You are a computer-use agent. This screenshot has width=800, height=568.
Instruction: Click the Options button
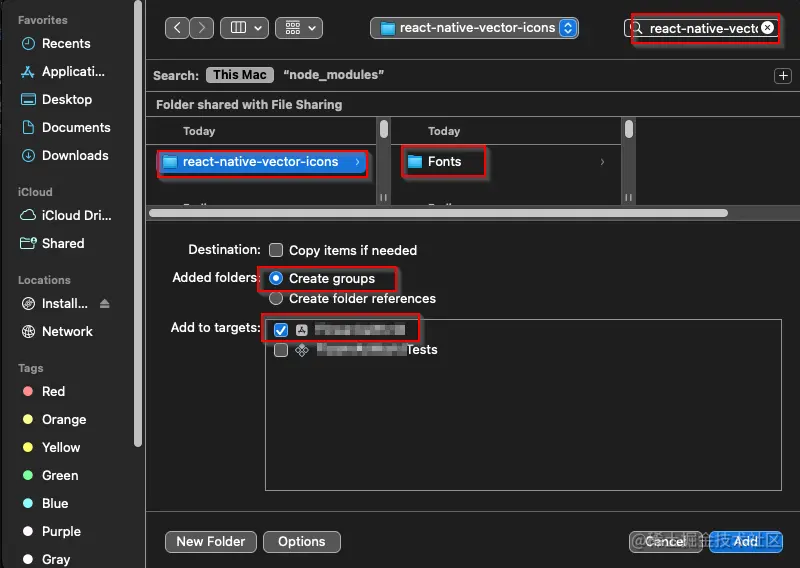click(302, 541)
